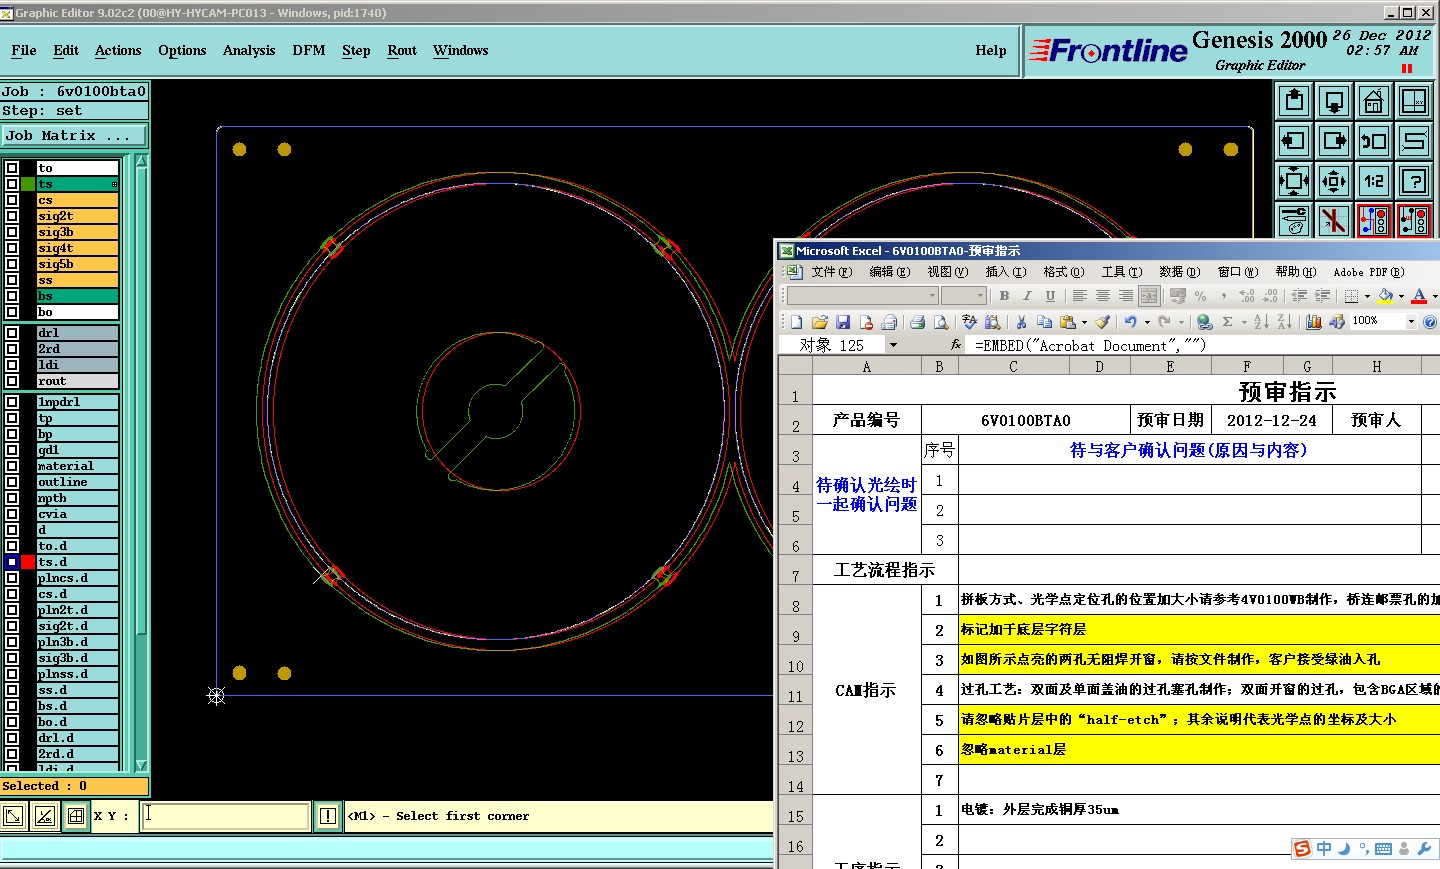Open the Excel zoom 100% dropdown
This screenshot has height=869, width=1440.
pos(1411,322)
